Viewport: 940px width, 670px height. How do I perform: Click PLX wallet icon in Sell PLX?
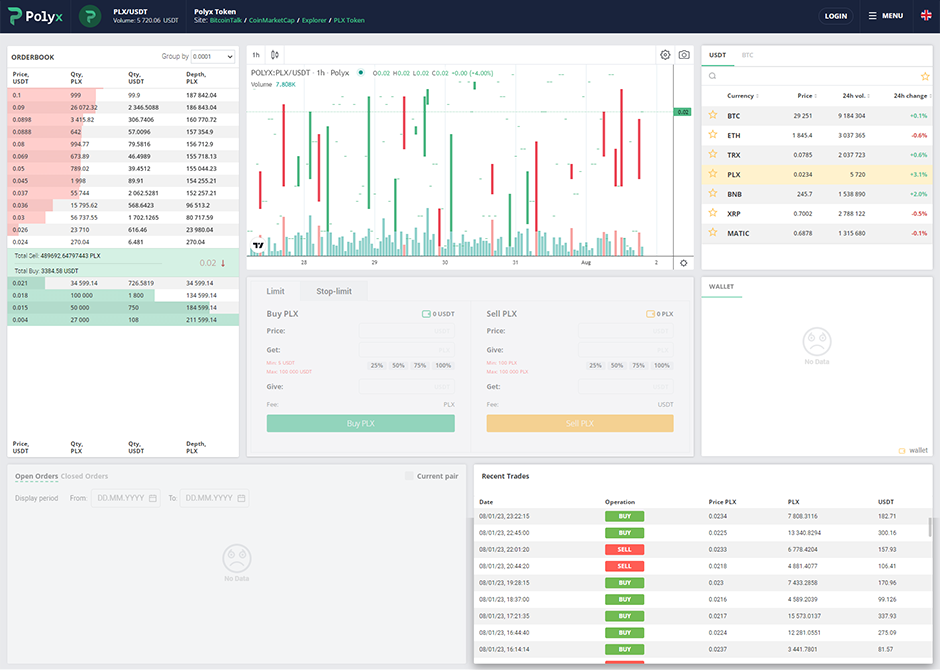tap(650, 314)
